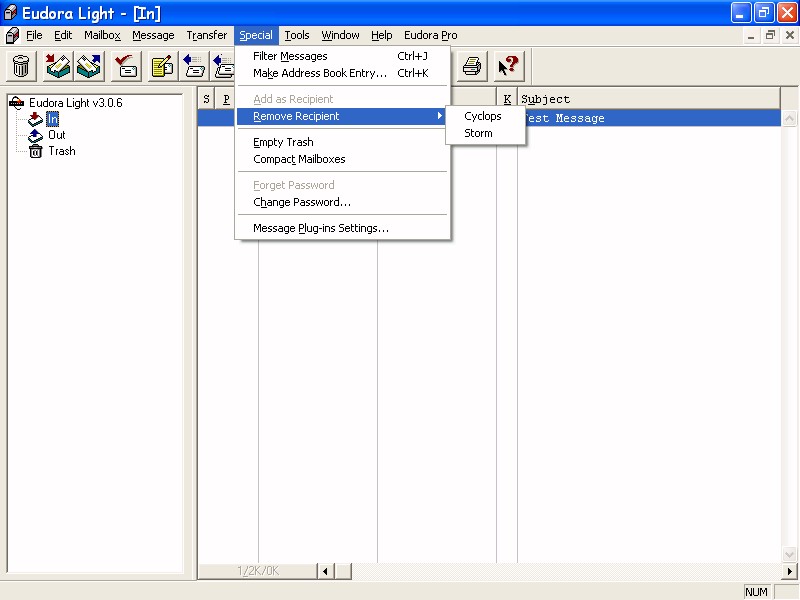The width and height of the screenshot is (800, 600).
Task: Open the Out mailbox toolbar icon
Action: point(89,66)
